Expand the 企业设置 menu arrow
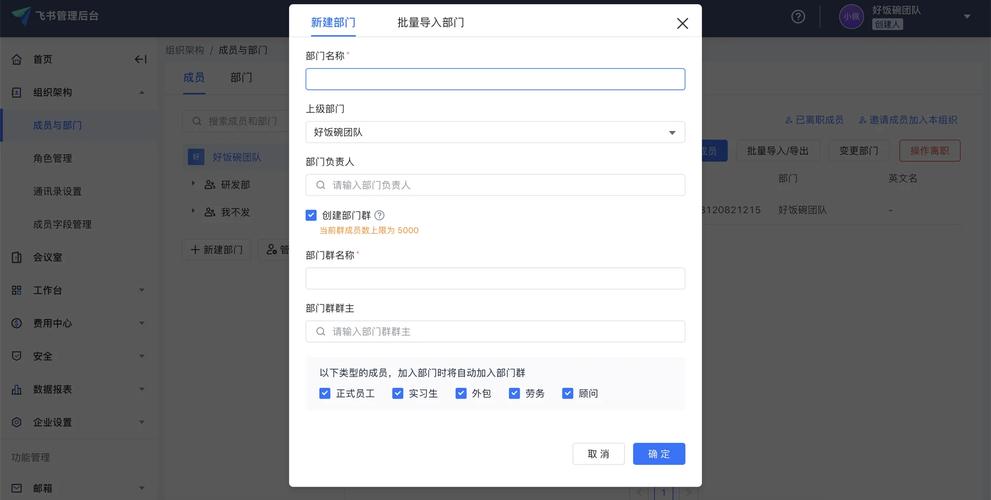Viewport: 991px width, 500px height. [x=142, y=422]
